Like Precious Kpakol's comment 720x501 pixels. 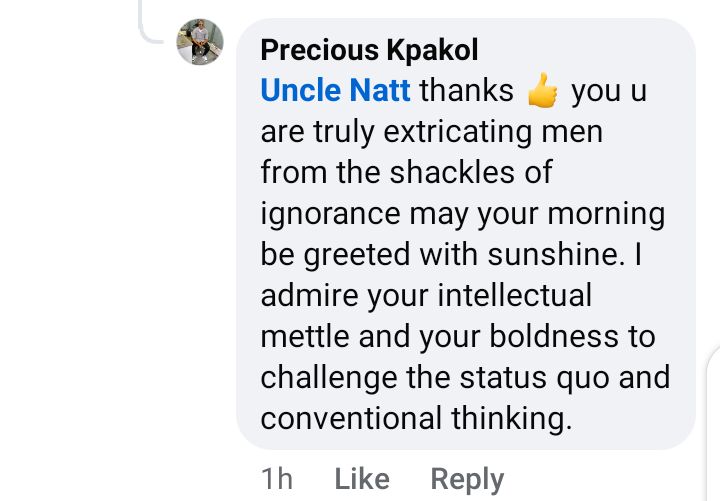[x=361, y=479]
